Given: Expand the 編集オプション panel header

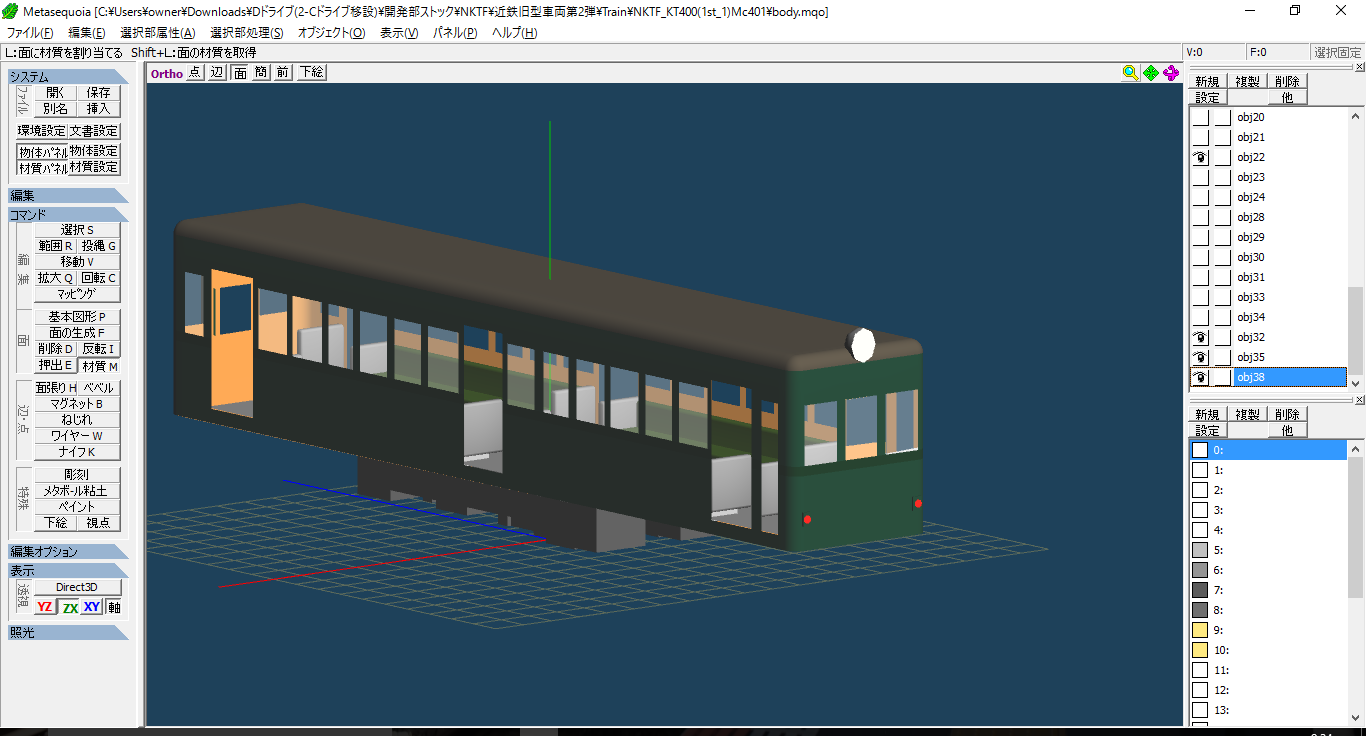Looking at the screenshot, I should [69, 552].
